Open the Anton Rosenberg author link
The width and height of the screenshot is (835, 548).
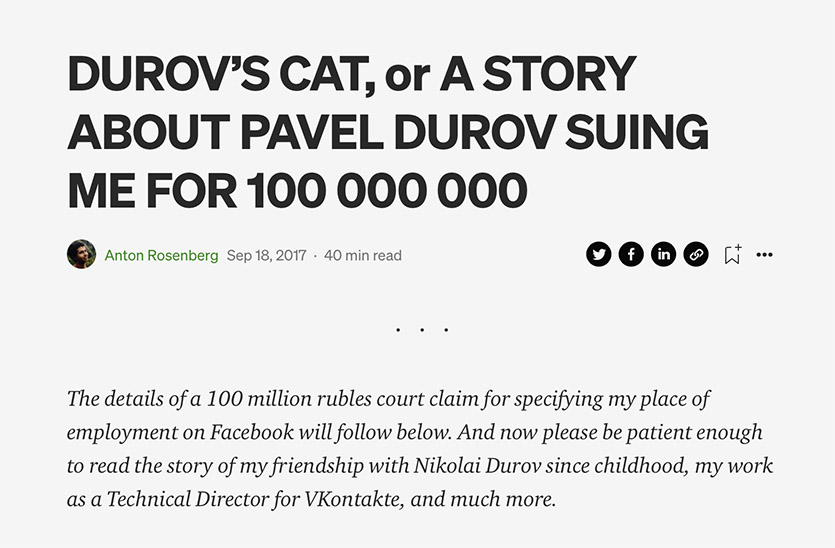pyautogui.click(x=161, y=255)
